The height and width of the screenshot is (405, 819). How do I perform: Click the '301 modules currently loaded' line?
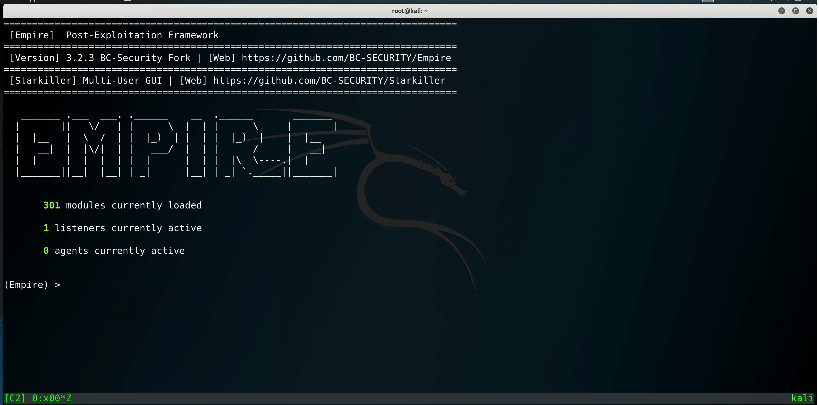pyautogui.click(x=122, y=205)
